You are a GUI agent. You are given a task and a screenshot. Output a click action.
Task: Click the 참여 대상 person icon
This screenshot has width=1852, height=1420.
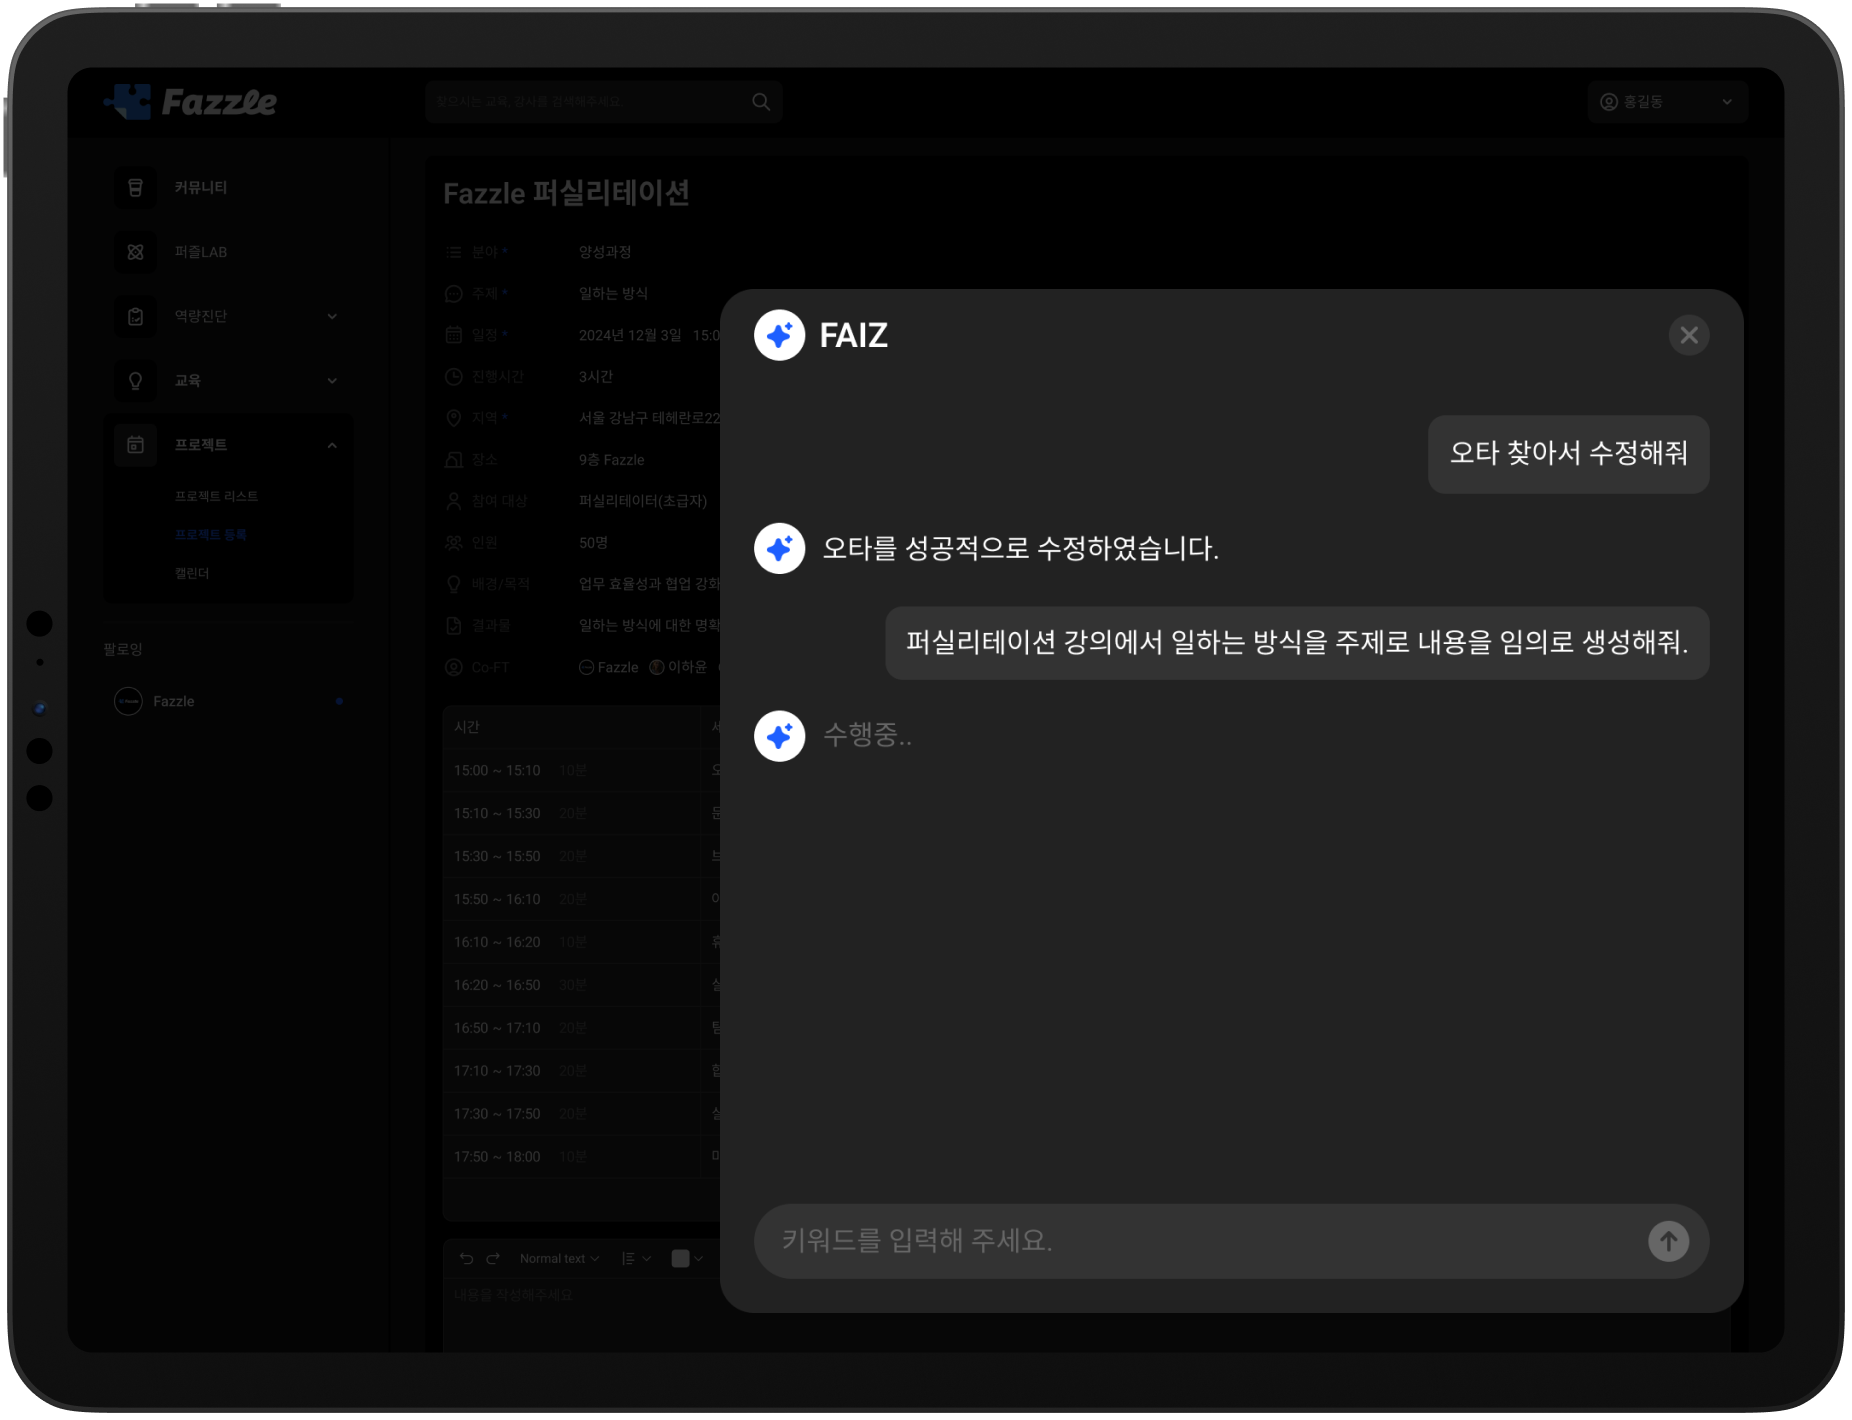point(453,501)
